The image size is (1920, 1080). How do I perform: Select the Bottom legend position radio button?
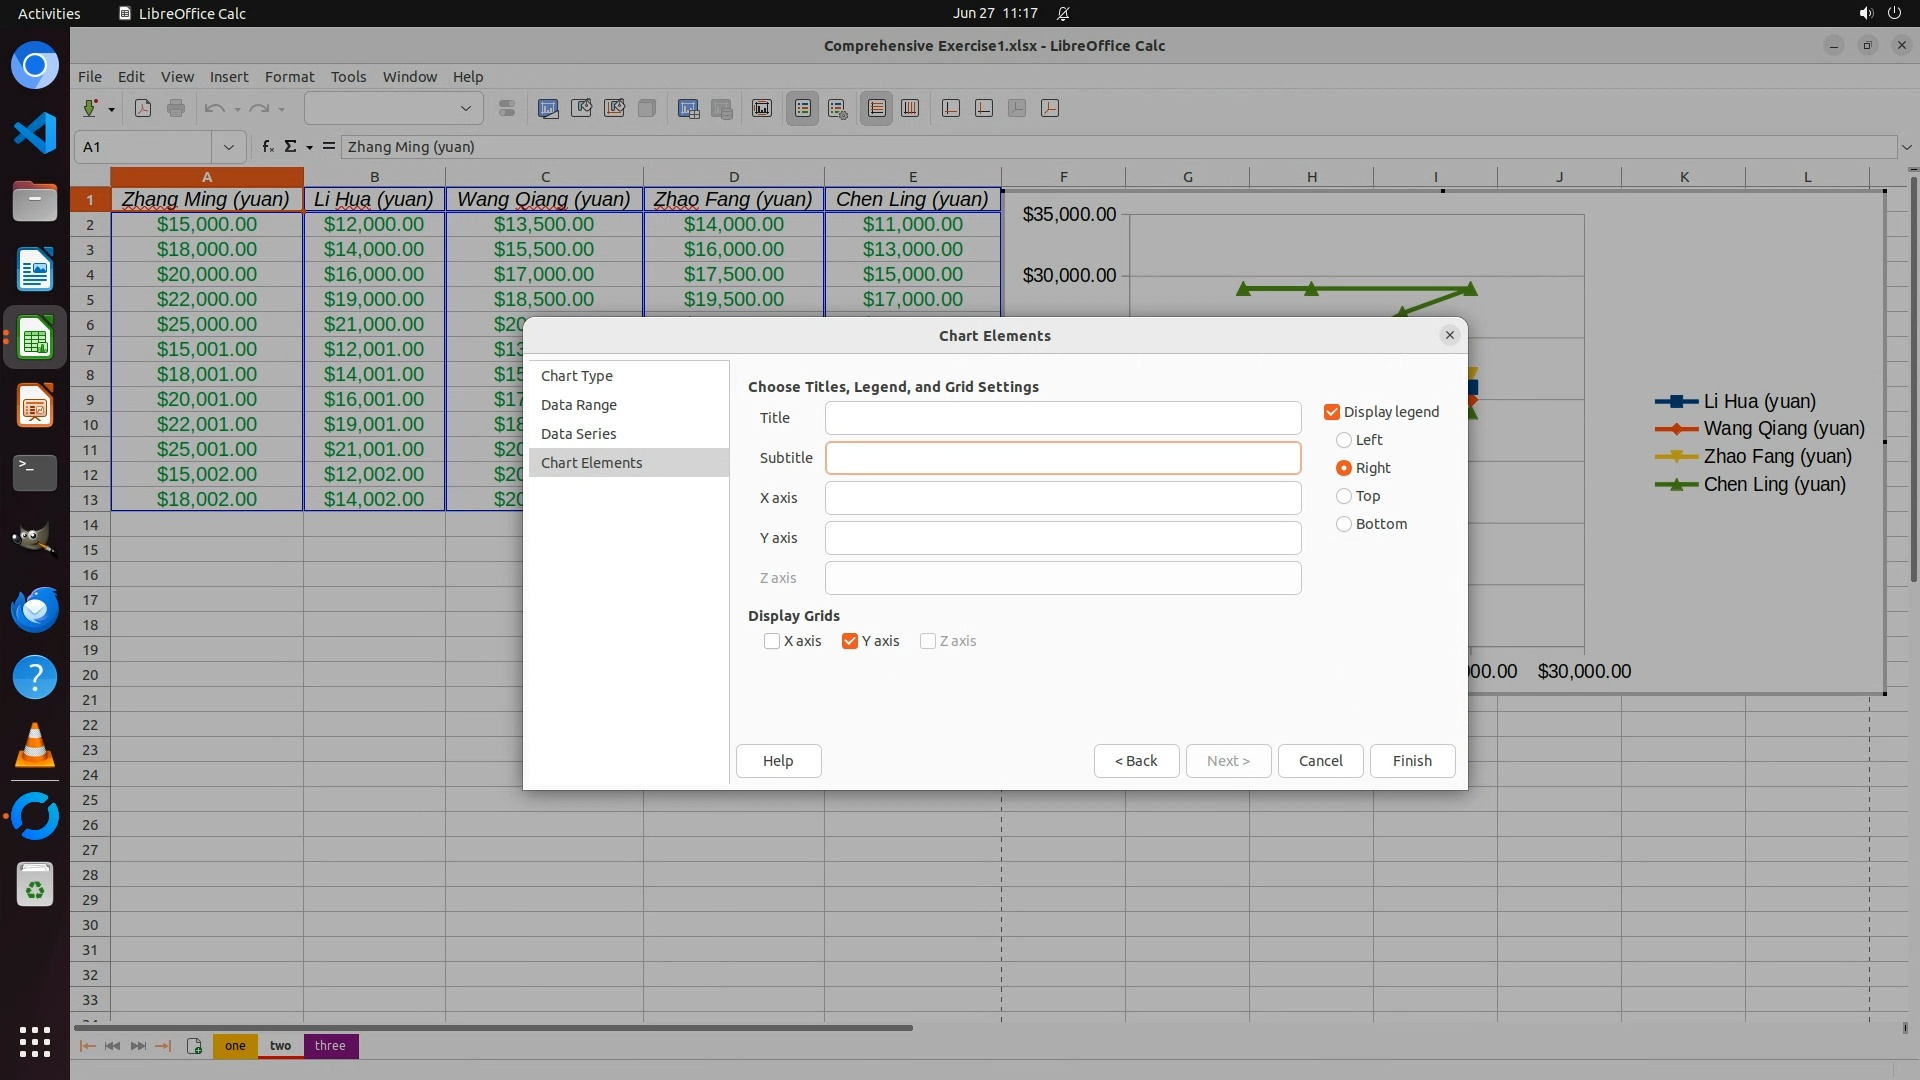1344,524
